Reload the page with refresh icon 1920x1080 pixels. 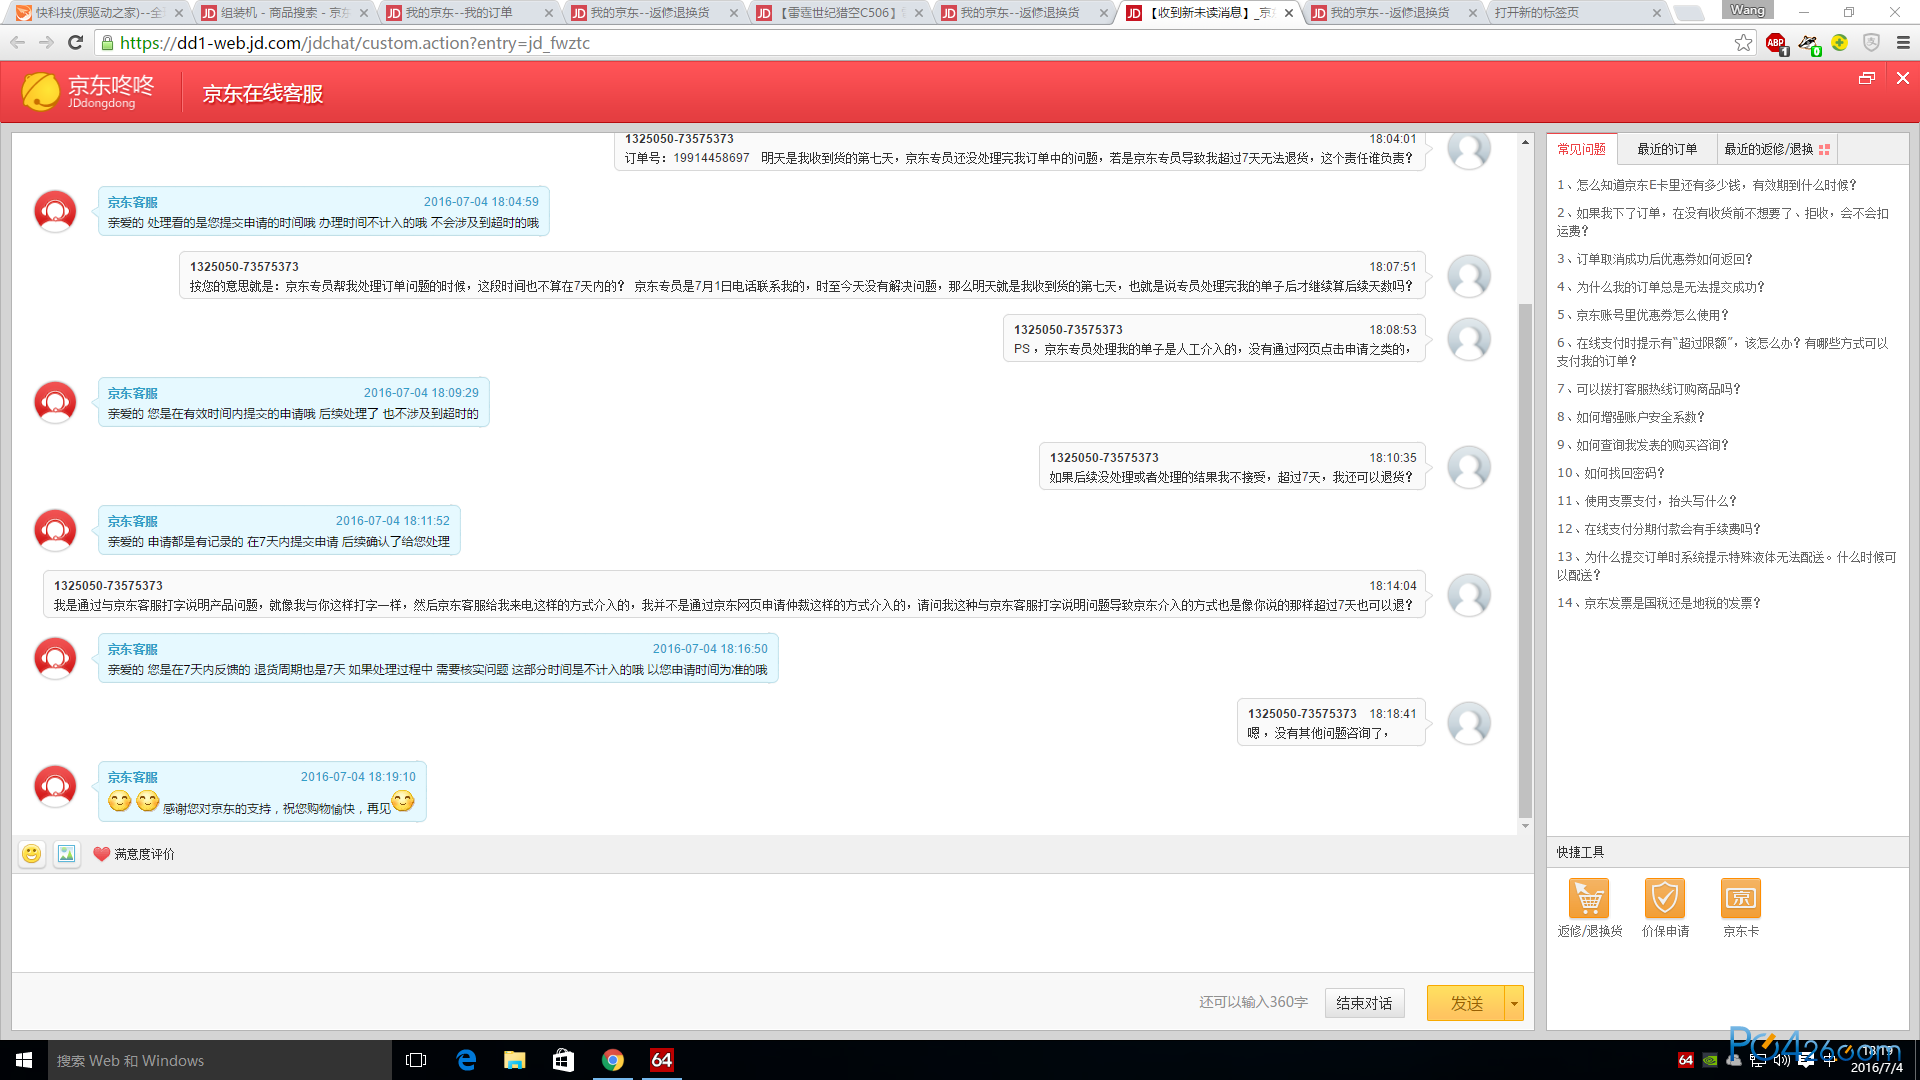click(75, 42)
